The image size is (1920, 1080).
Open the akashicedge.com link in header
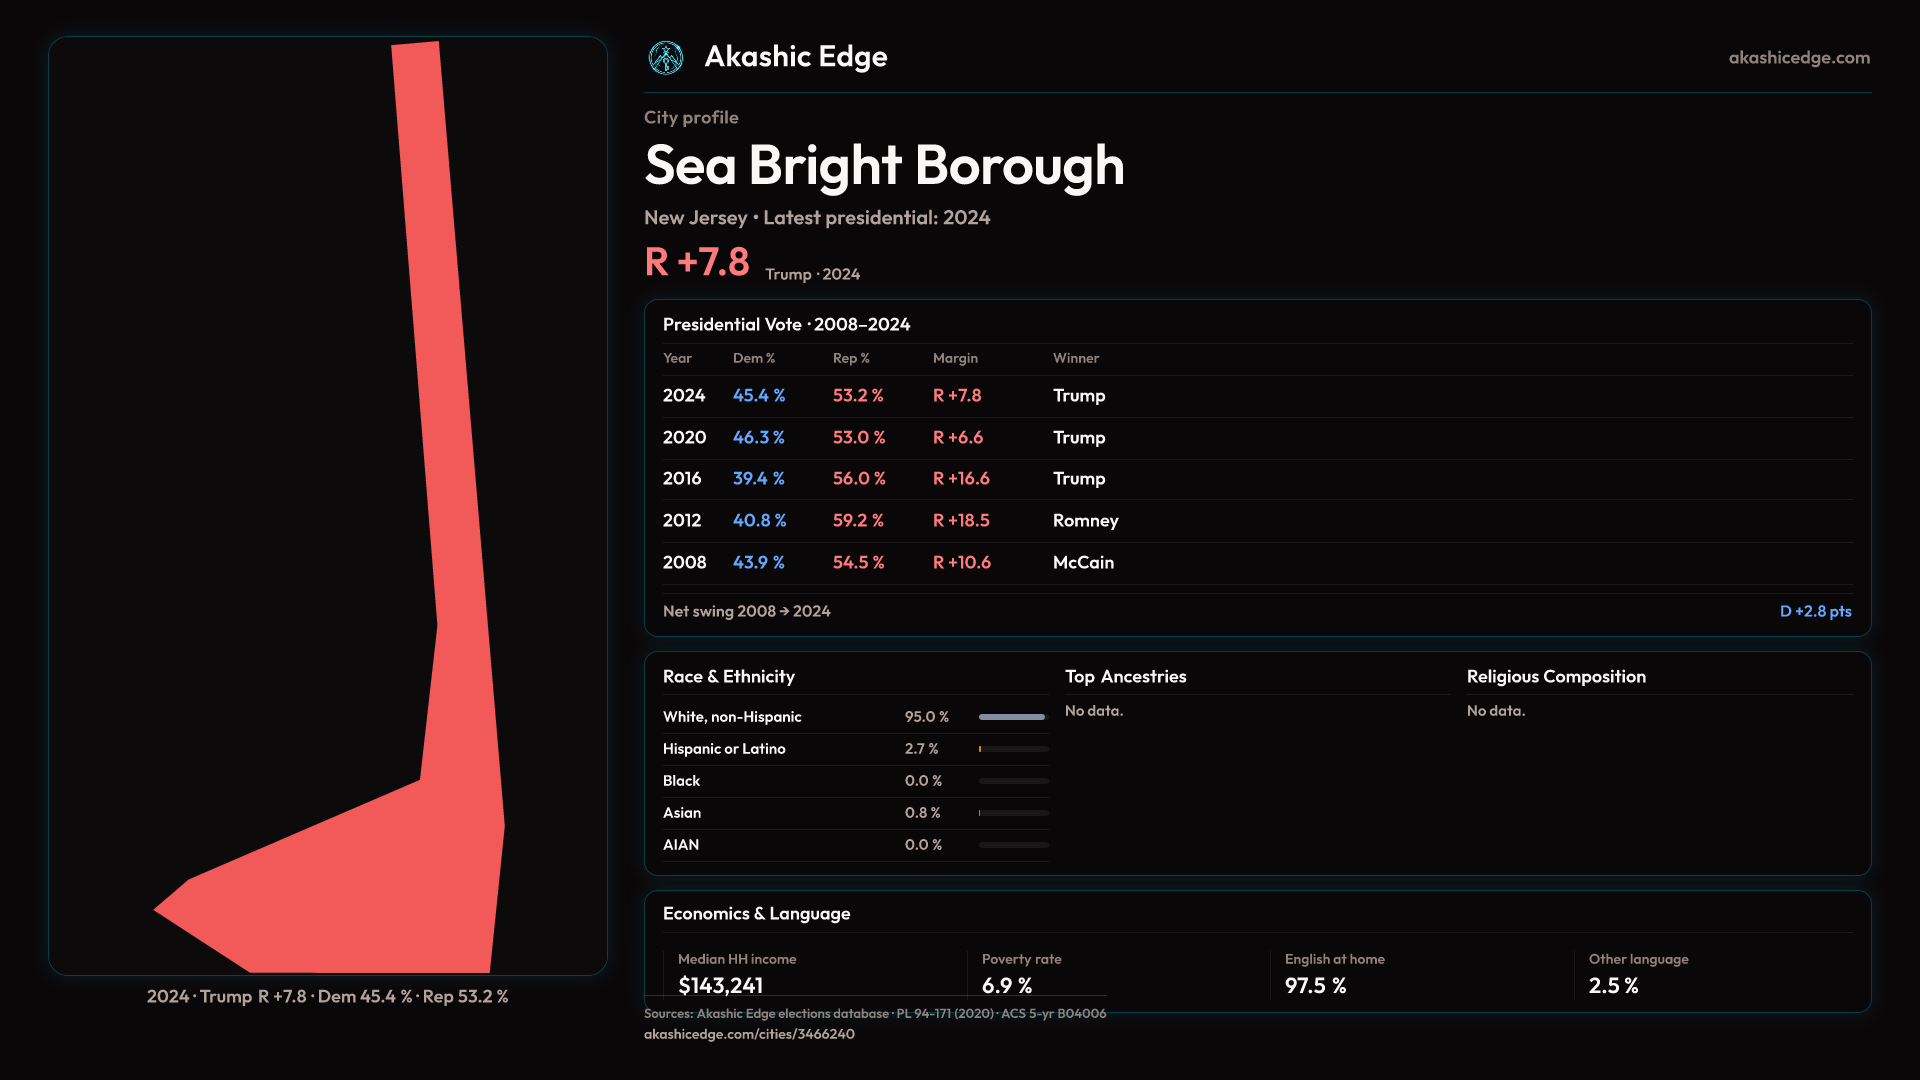click(1798, 58)
